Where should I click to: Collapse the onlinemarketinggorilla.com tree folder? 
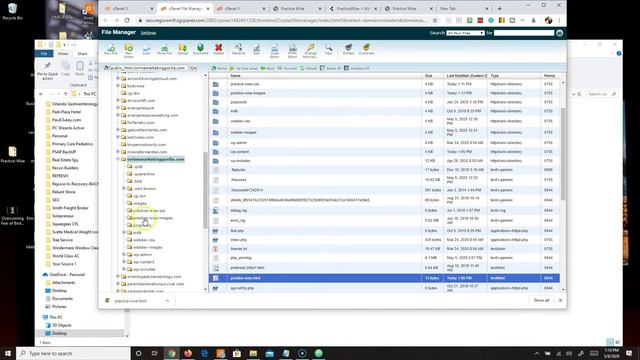point(118,159)
